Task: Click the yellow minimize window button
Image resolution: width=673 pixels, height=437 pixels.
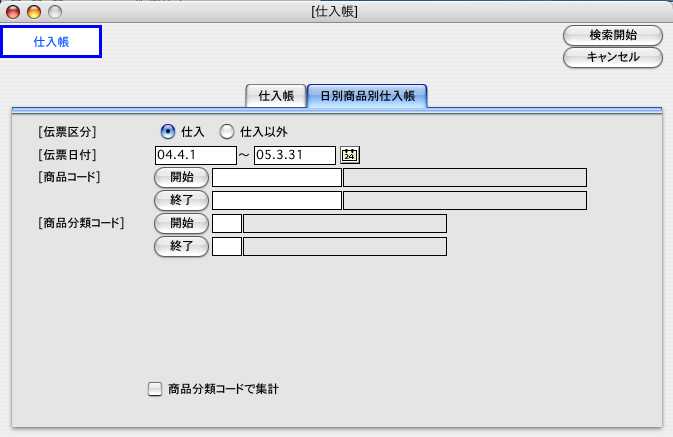Action: [x=33, y=11]
